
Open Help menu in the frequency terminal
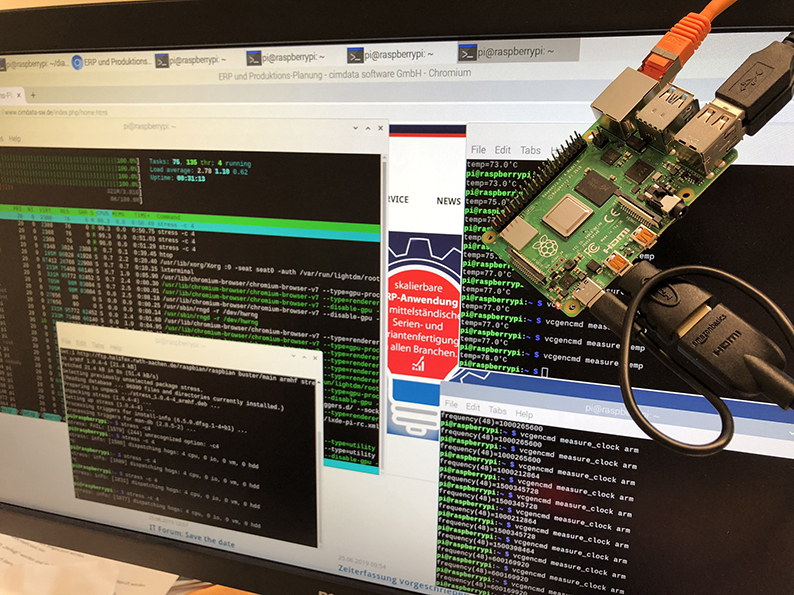pyautogui.click(x=524, y=414)
